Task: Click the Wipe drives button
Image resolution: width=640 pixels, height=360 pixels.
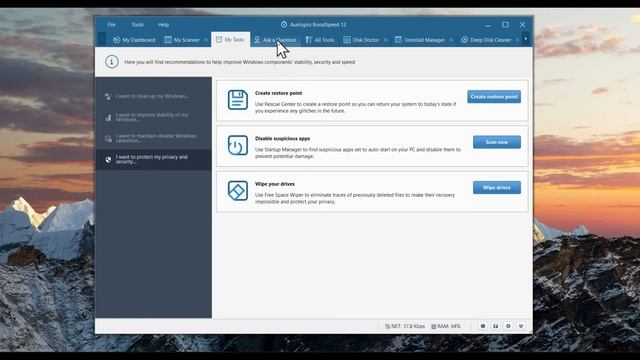Action: tap(497, 188)
